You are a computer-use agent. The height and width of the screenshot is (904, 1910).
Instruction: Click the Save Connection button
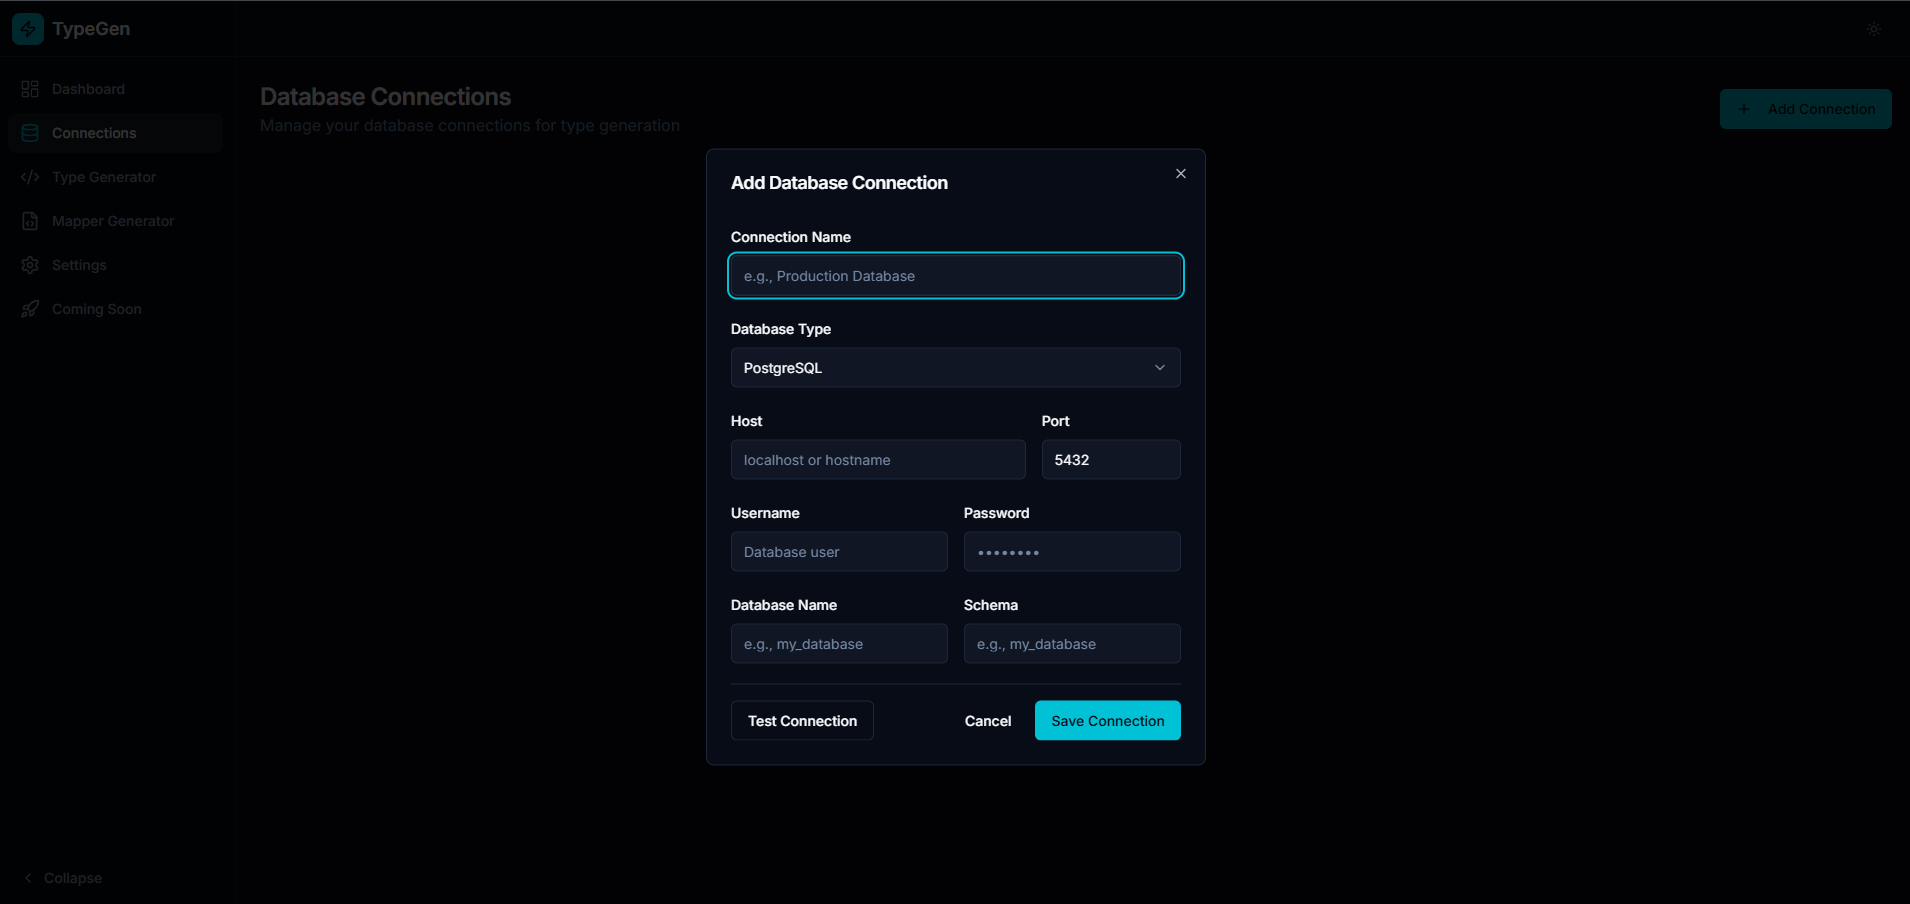point(1108,721)
